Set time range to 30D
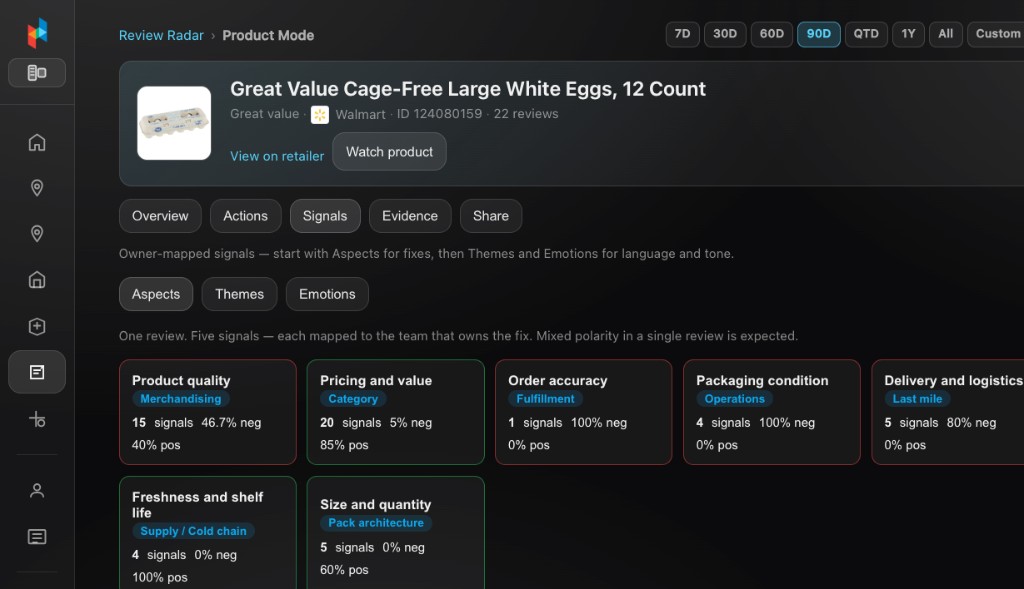The image size is (1024, 589). 725,34
